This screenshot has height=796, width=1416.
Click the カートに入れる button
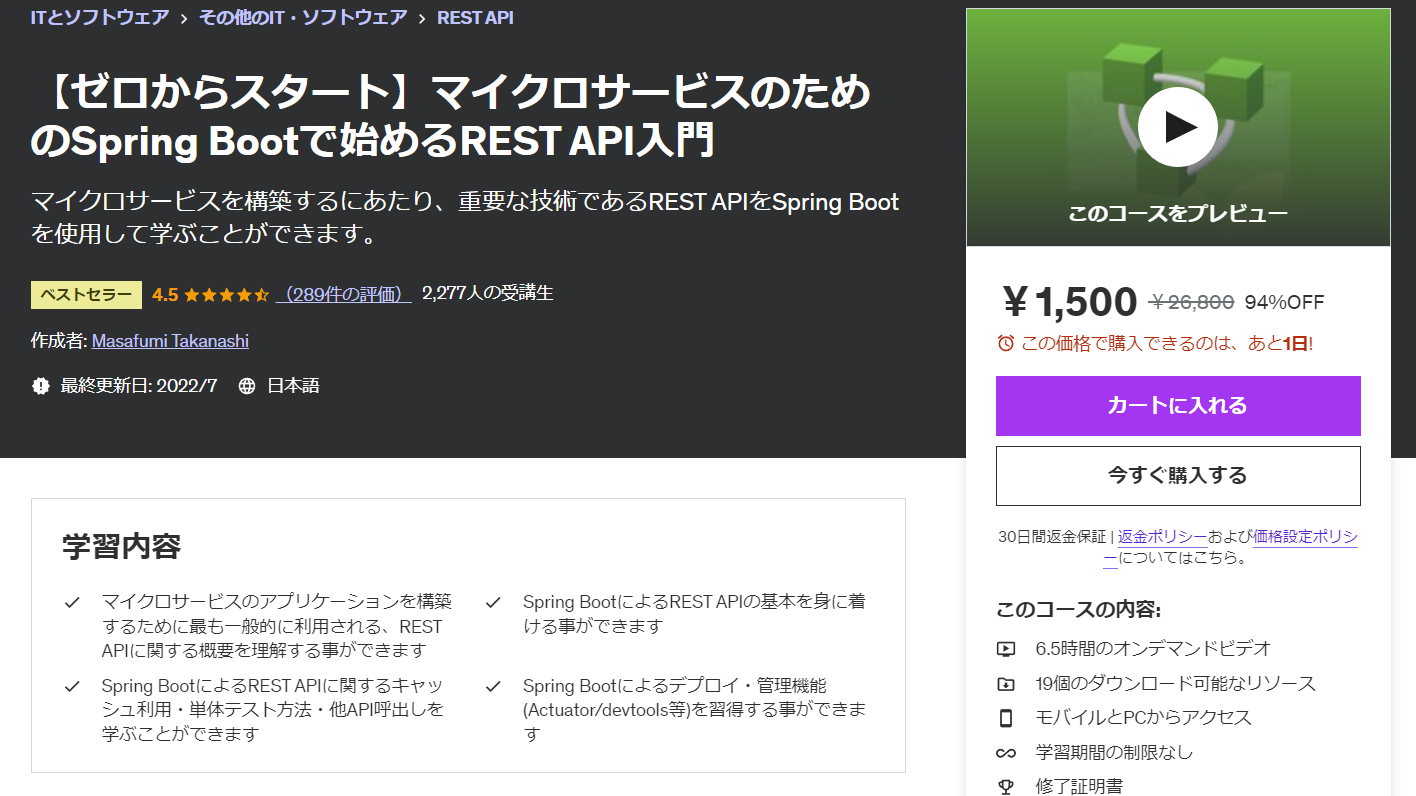click(x=1178, y=406)
